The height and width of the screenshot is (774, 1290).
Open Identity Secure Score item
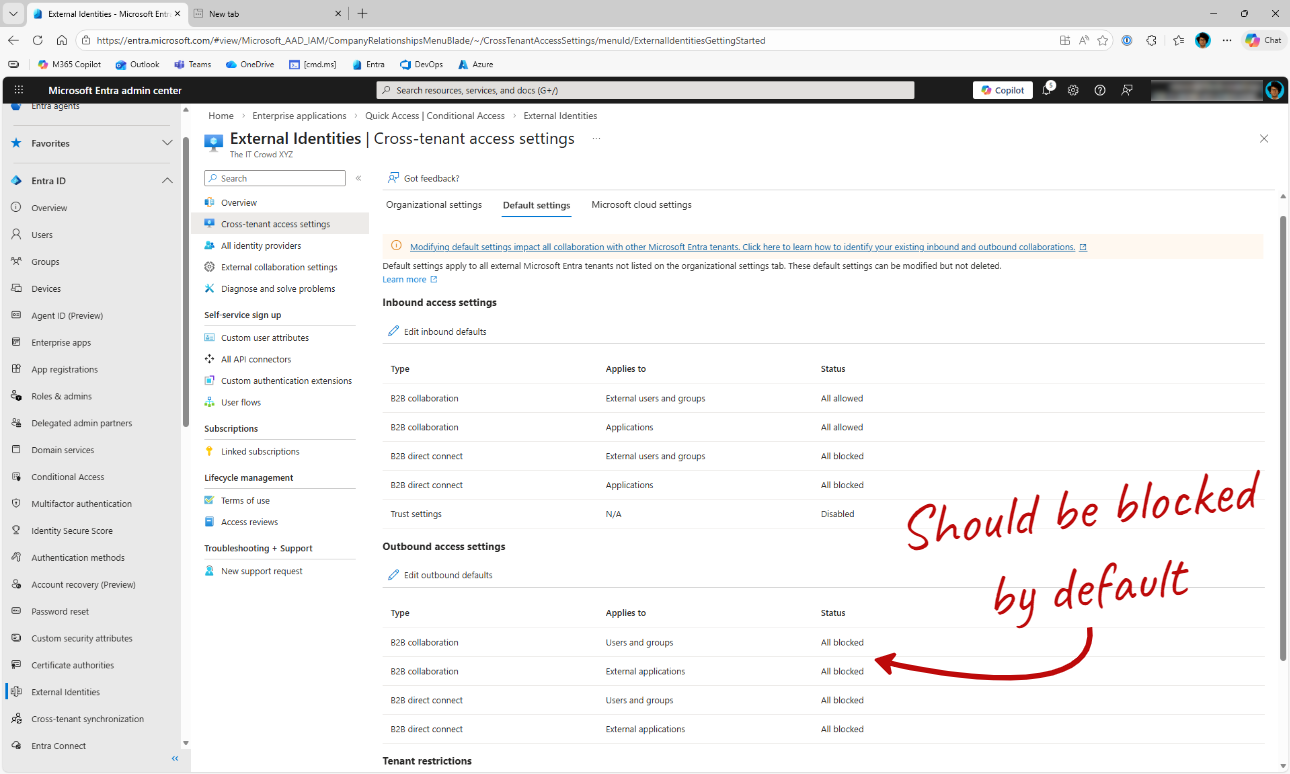coord(72,531)
